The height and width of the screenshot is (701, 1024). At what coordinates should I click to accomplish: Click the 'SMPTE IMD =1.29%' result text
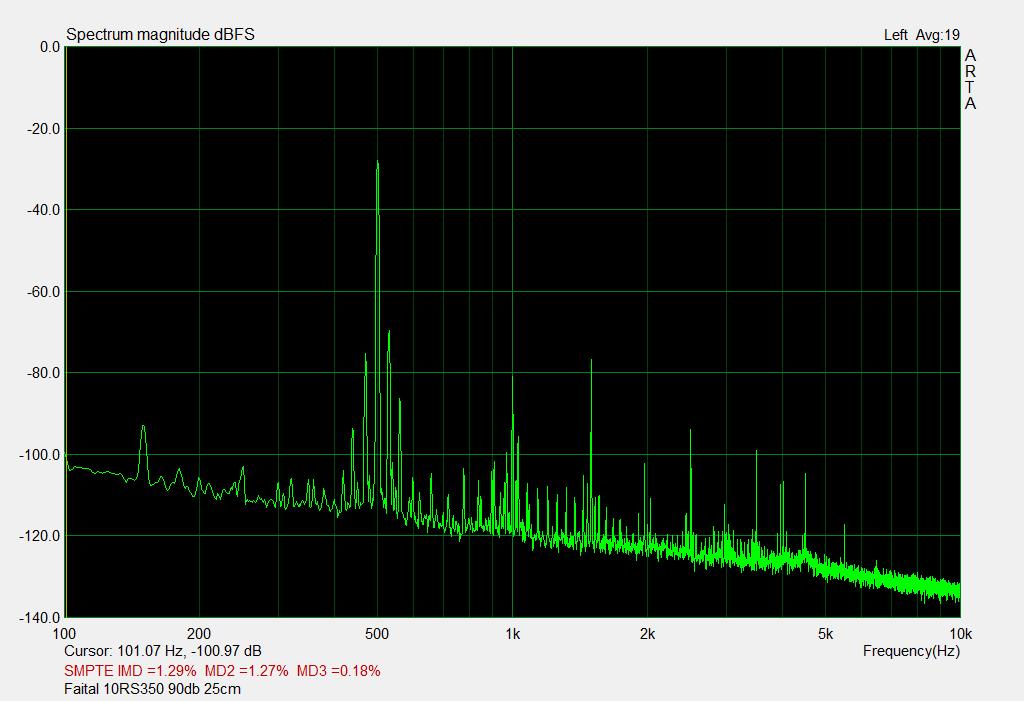pyautogui.click(x=131, y=670)
